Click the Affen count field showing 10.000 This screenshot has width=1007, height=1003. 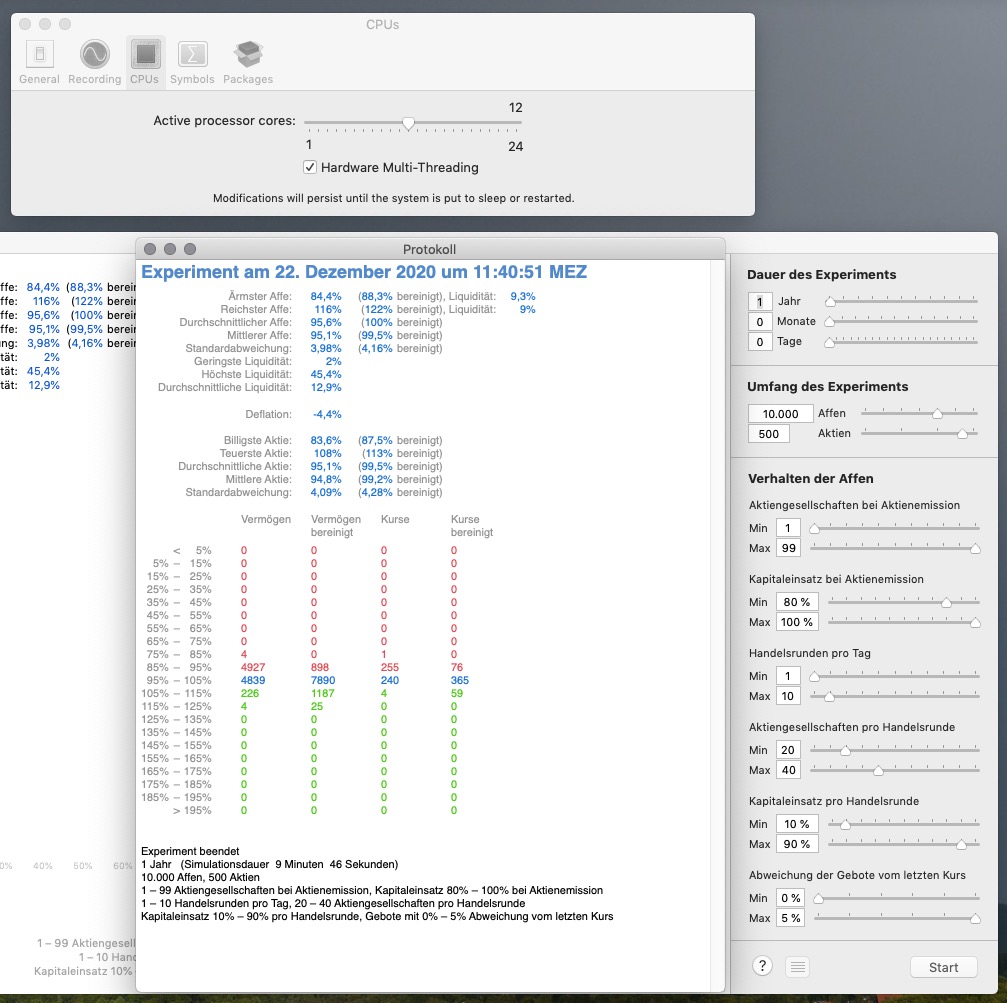[780, 414]
